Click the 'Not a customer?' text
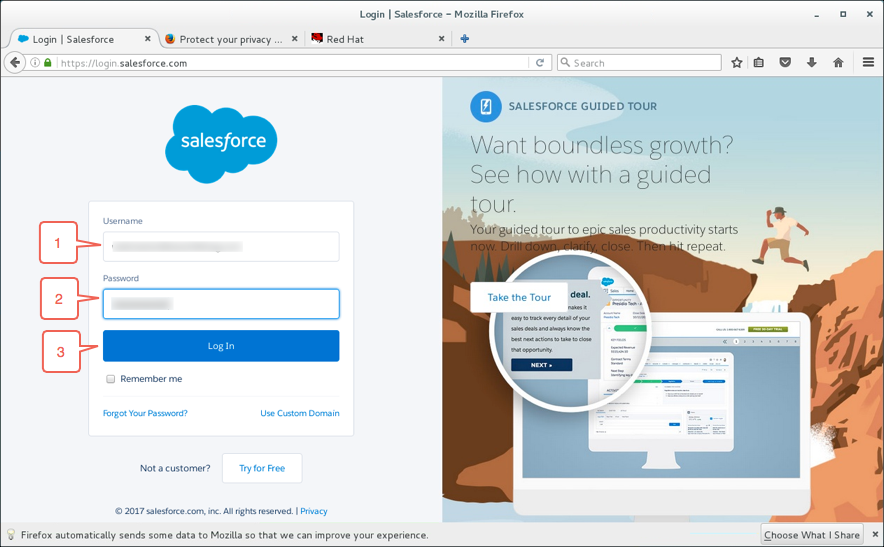This screenshot has width=884, height=547. [x=175, y=468]
